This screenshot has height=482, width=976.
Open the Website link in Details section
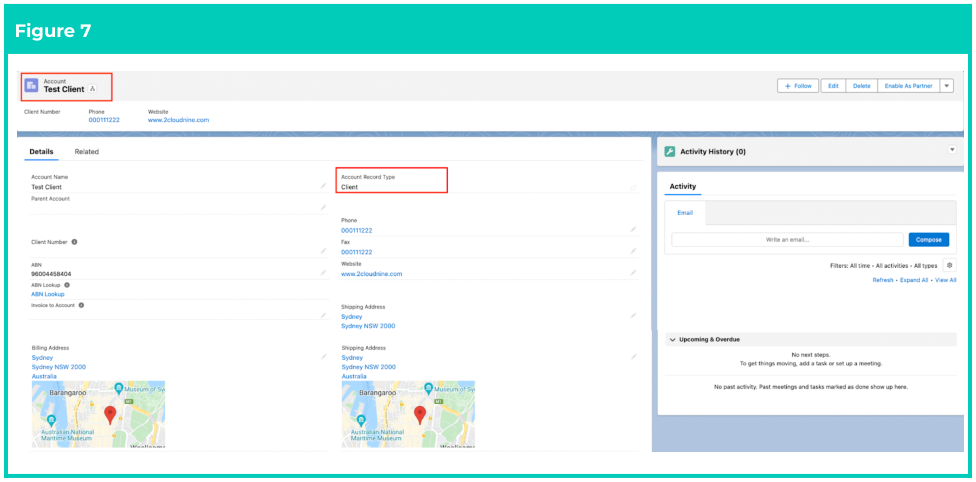coord(372,273)
